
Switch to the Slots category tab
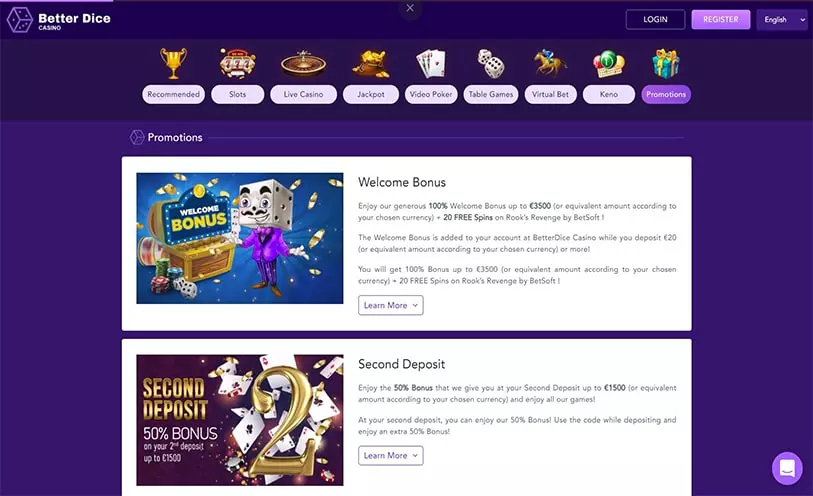237,94
